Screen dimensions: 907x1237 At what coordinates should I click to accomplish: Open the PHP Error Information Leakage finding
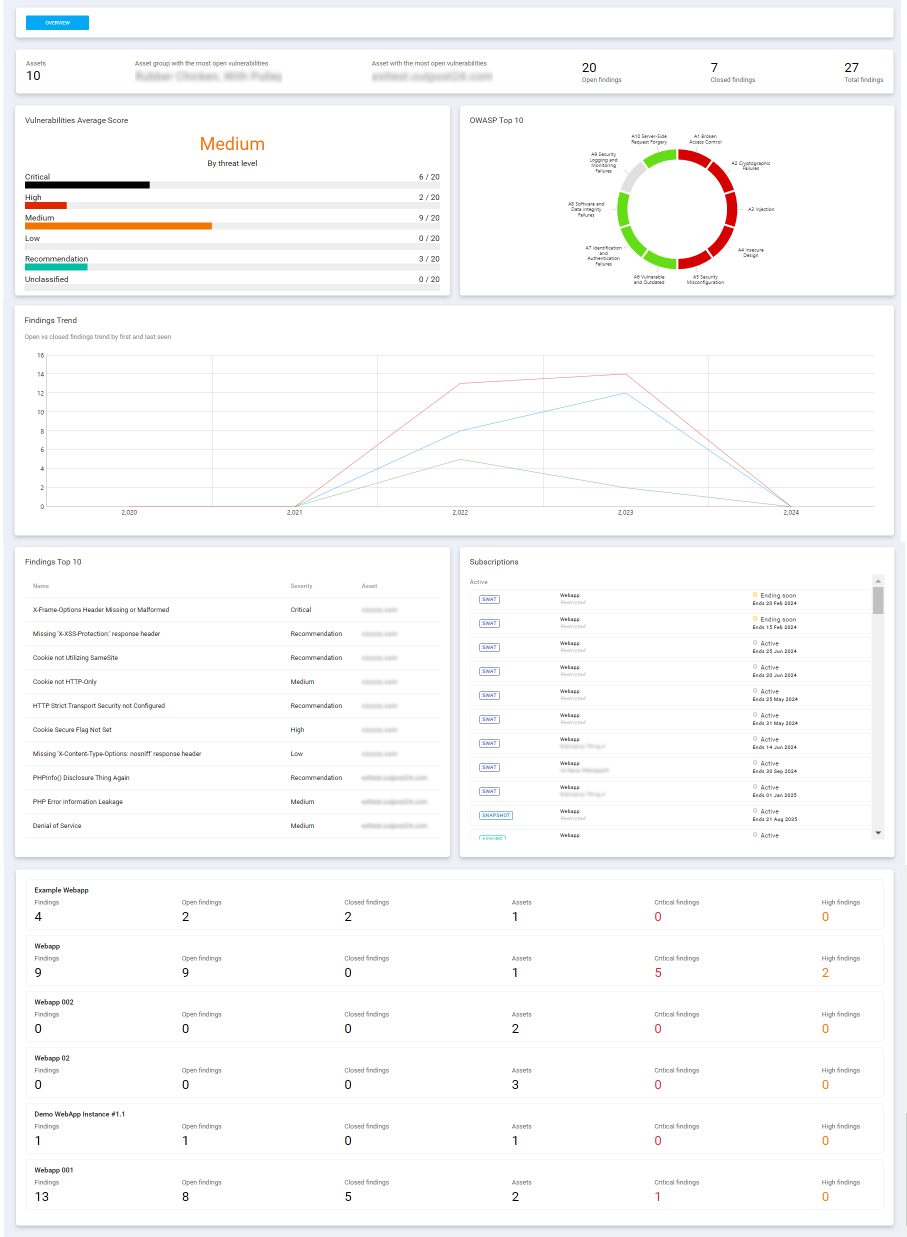(78, 802)
